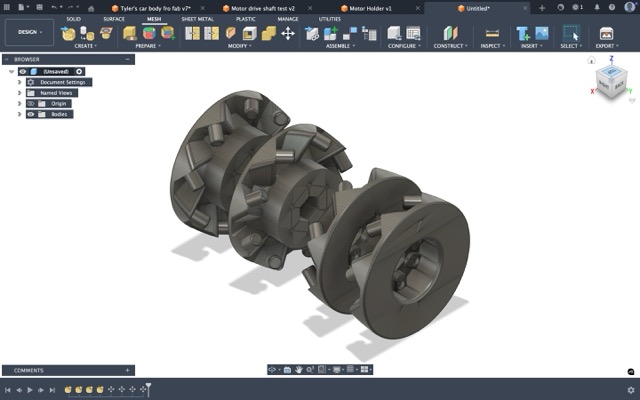Image resolution: width=640 pixels, height=400 pixels.
Task: Click the Move/Copy arrows icon
Action: tap(288, 33)
